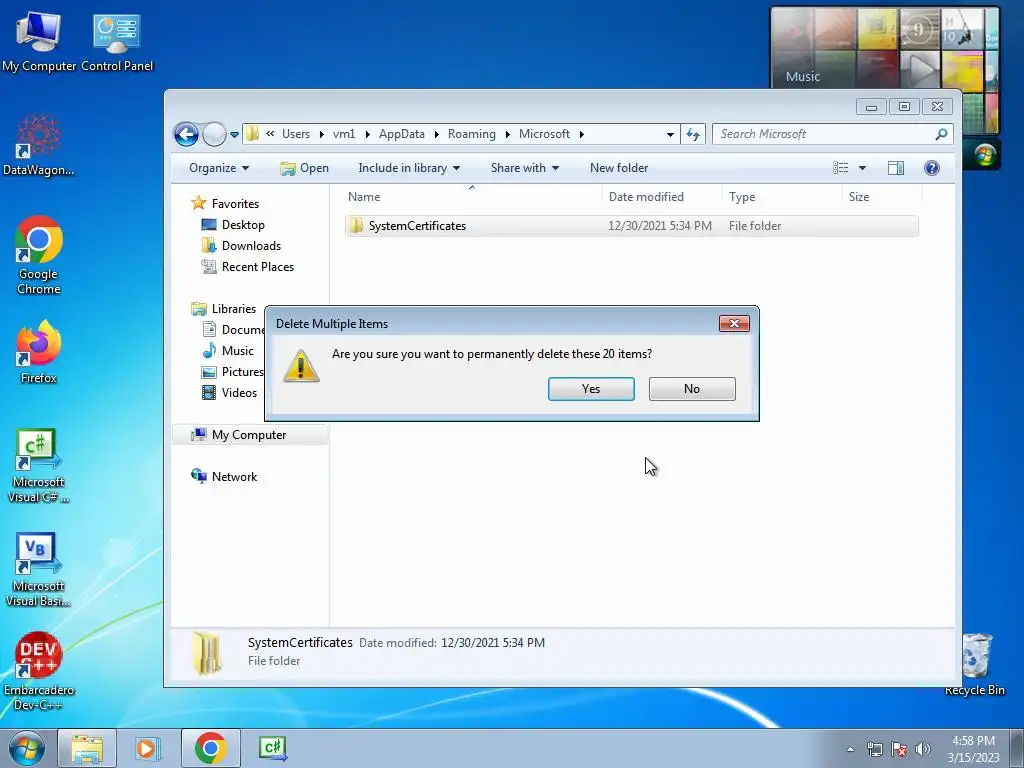Cancel deletion with the No button

pyautogui.click(x=692, y=389)
